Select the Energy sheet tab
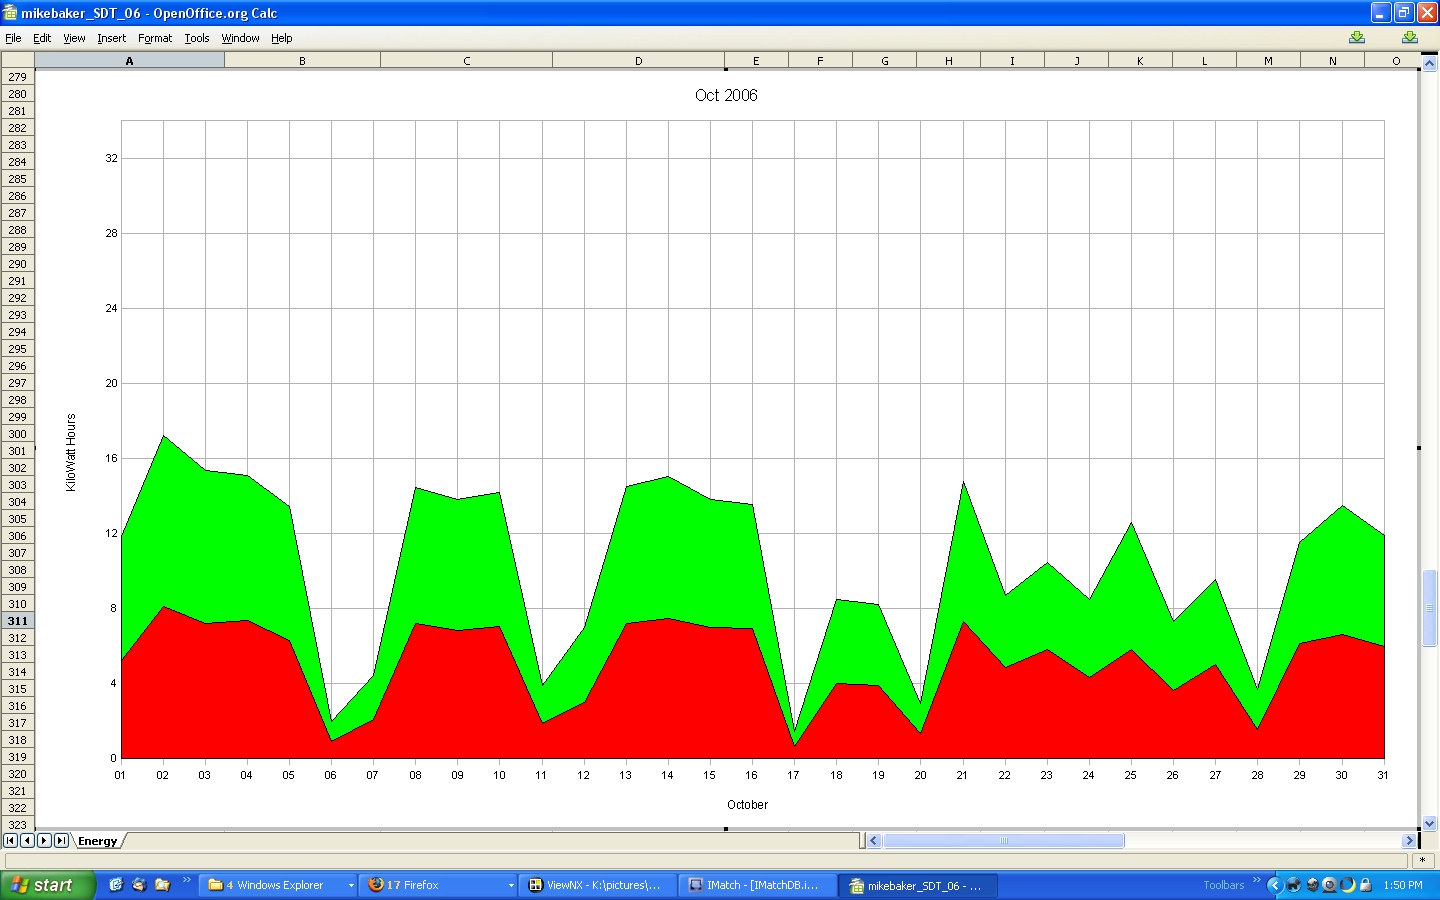1440x900 pixels. [98, 841]
